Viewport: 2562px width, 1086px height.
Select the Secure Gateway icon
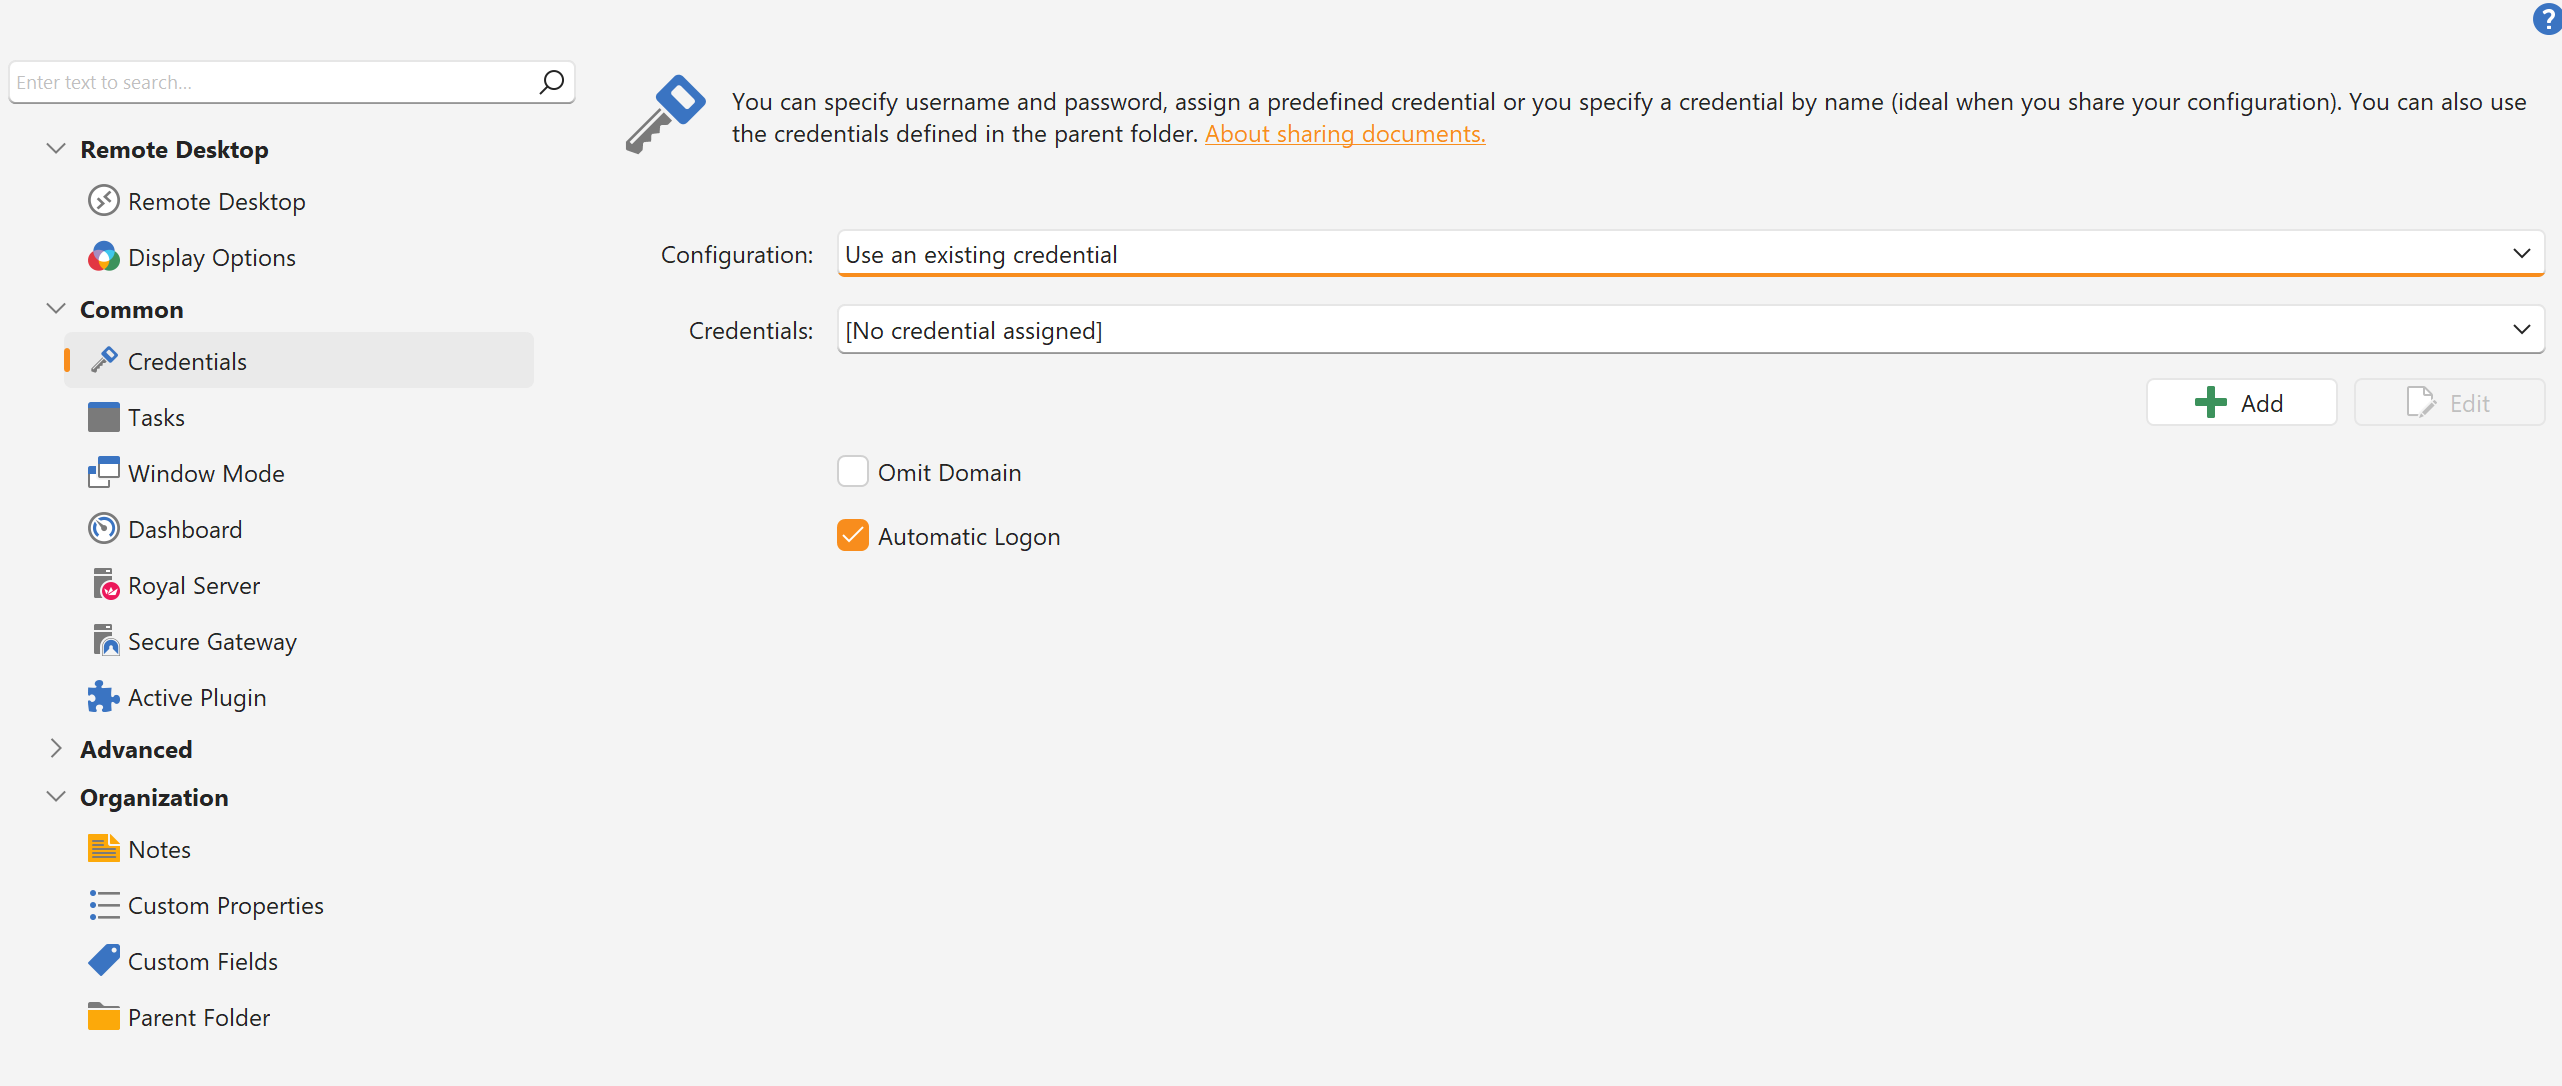pos(105,641)
